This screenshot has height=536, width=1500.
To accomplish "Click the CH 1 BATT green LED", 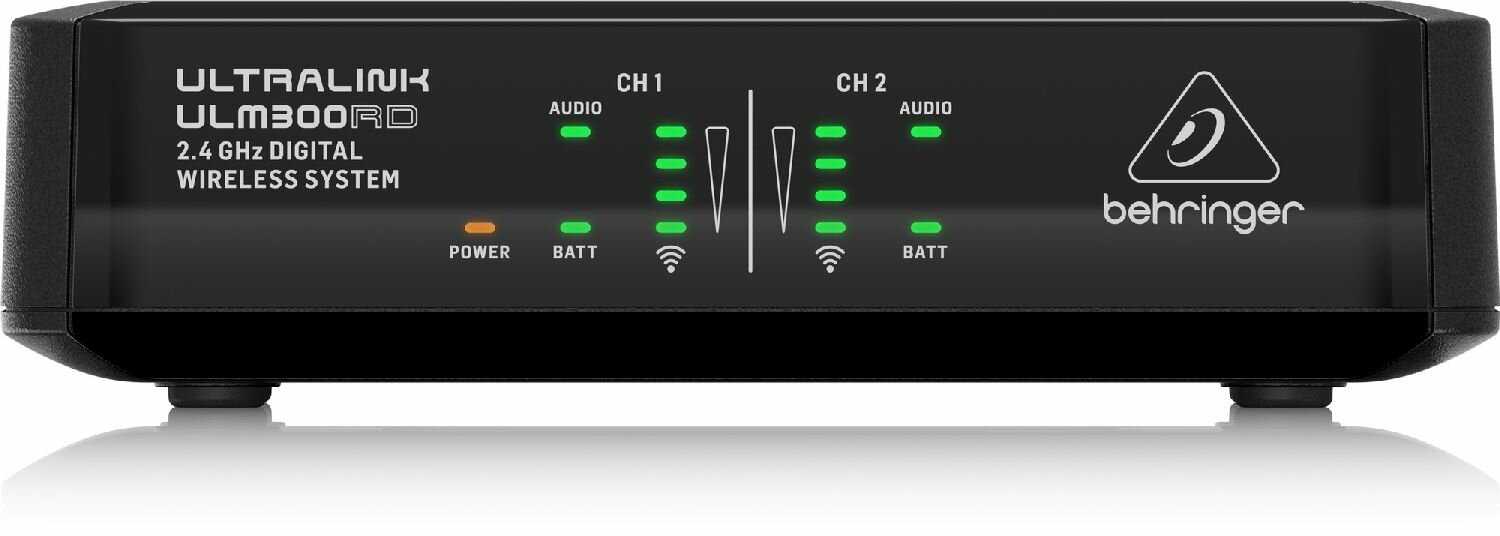I will point(575,228).
